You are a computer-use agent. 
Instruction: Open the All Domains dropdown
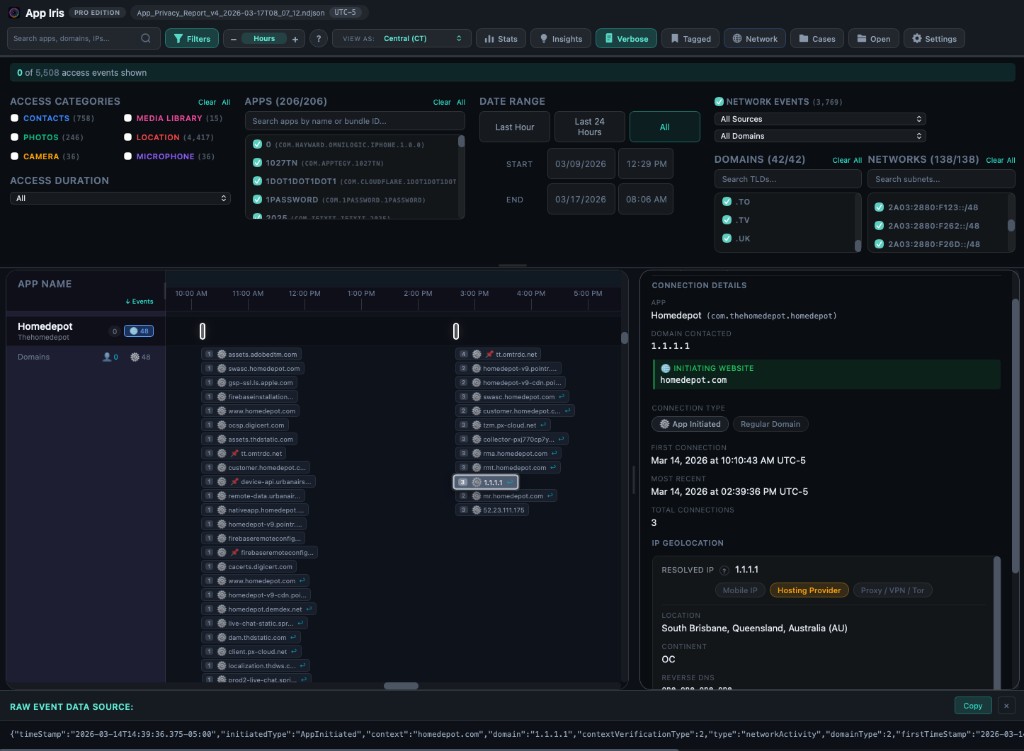pyautogui.click(x=821, y=136)
